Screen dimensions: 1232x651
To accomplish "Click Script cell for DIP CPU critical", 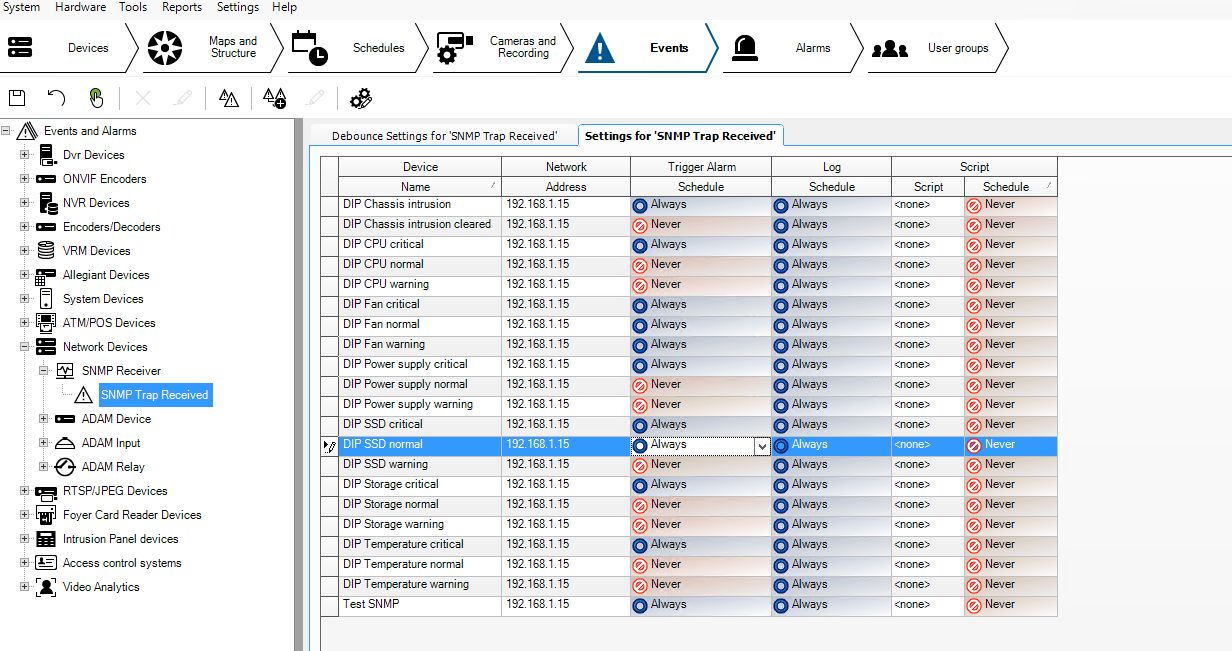I will pyautogui.click(x=927, y=244).
